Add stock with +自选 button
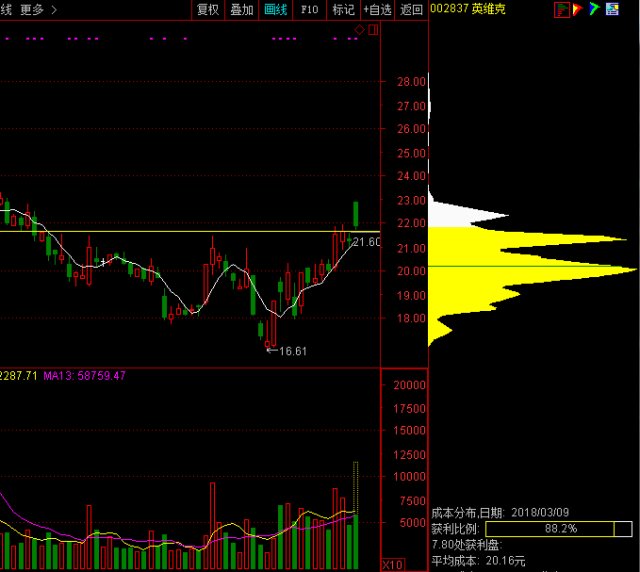 pyautogui.click(x=378, y=9)
